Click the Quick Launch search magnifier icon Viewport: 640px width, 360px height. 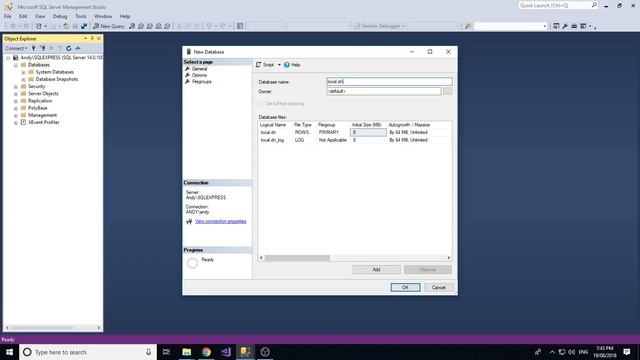click(594, 5)
